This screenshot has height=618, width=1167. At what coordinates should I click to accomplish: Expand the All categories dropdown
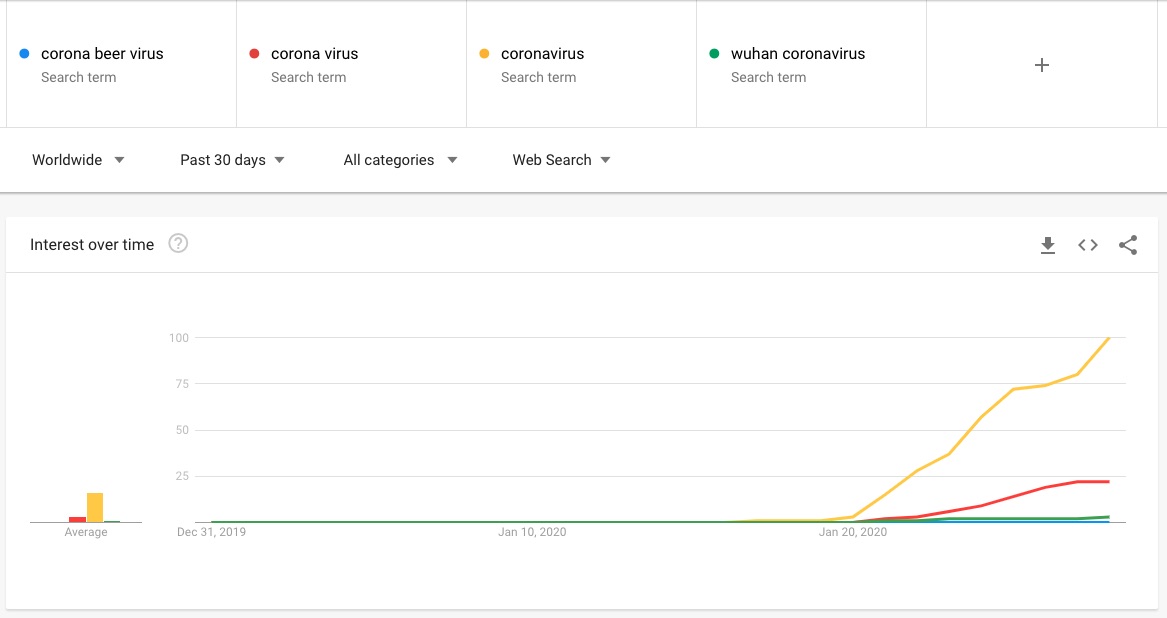[400, 160]
